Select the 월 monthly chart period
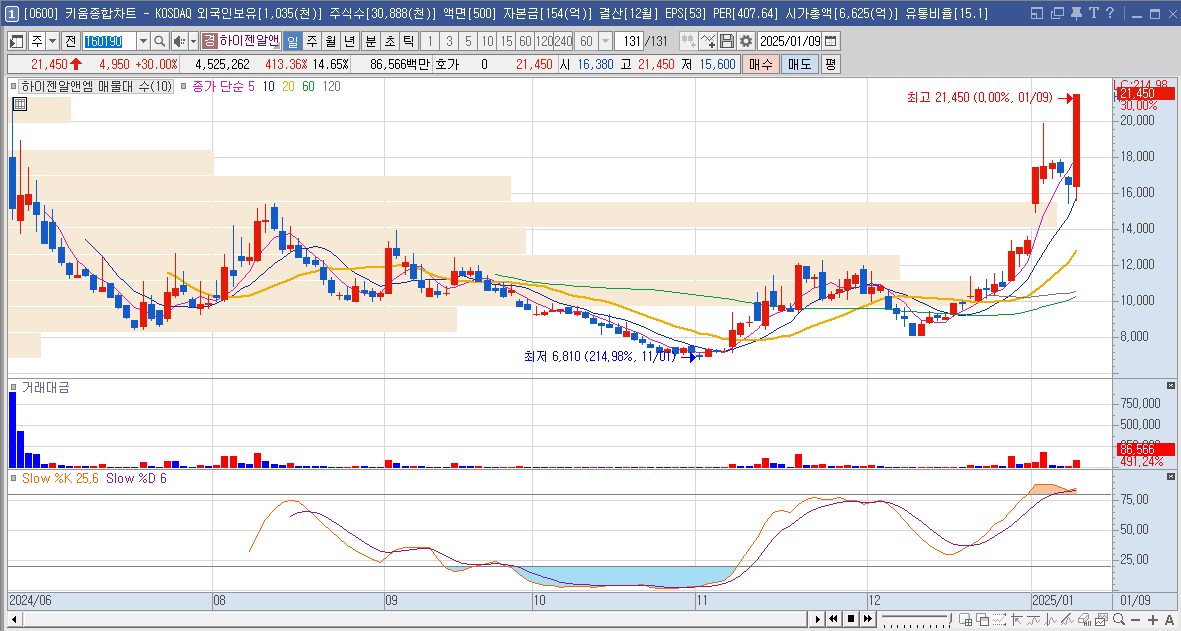 [331, 41]
